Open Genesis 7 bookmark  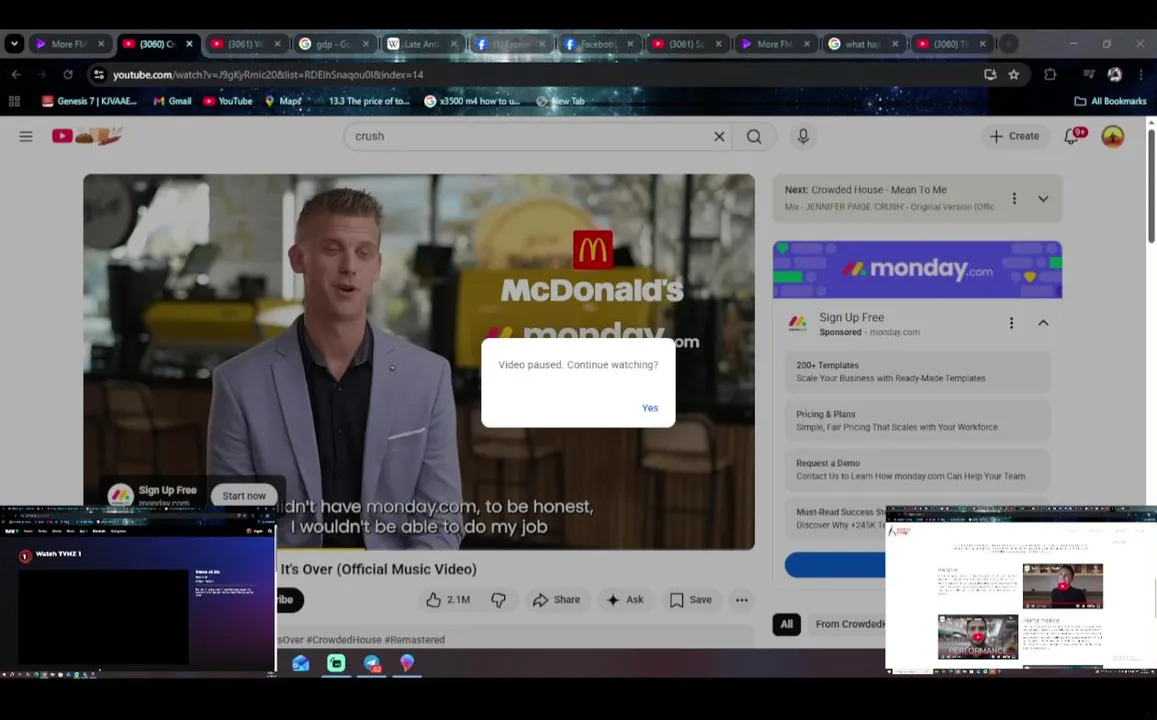(x=89, y=101)
